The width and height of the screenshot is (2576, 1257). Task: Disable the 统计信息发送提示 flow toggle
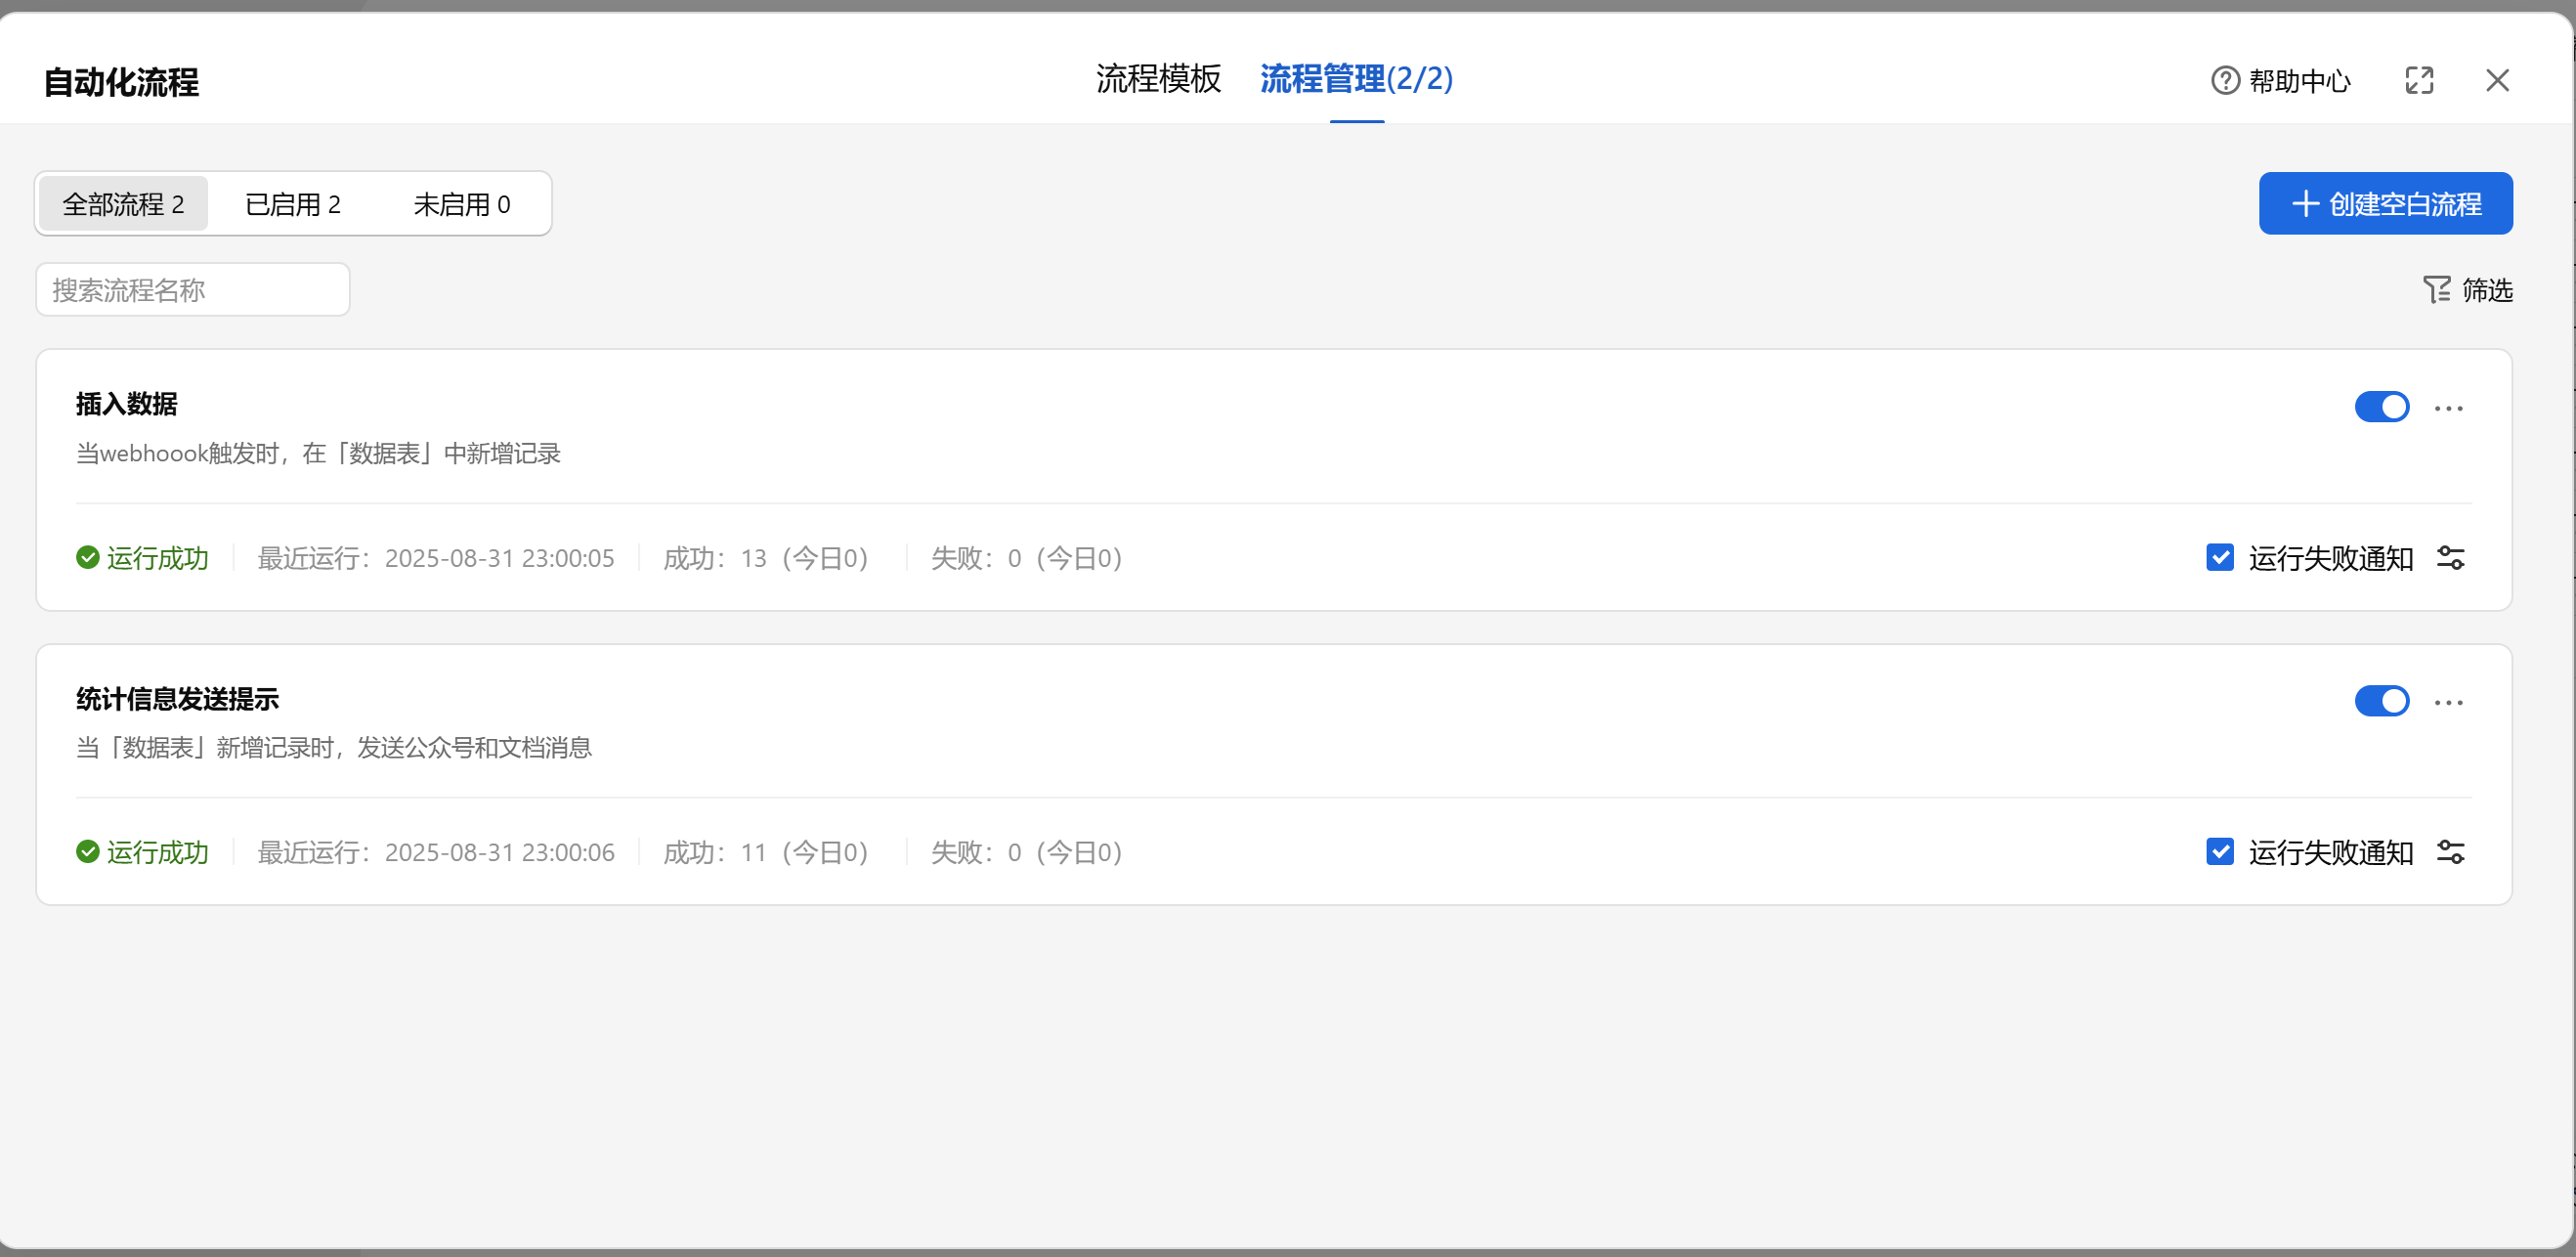coord(2382,701)
